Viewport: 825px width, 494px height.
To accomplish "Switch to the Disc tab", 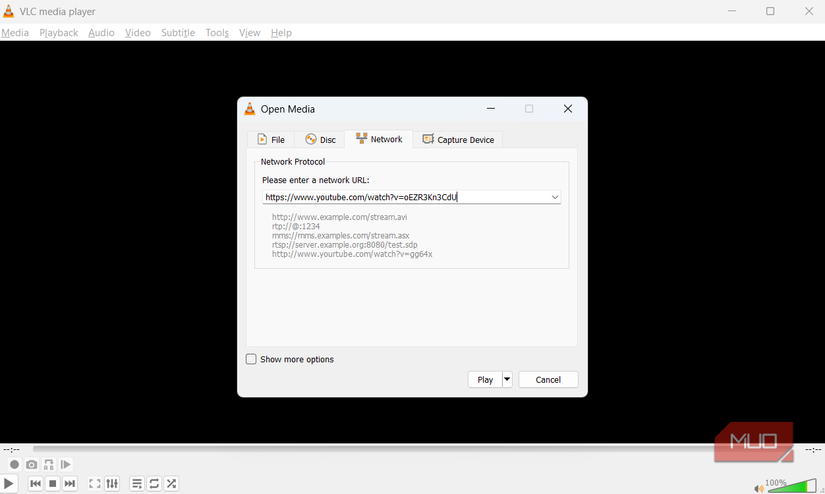I will tap(320, 139).
